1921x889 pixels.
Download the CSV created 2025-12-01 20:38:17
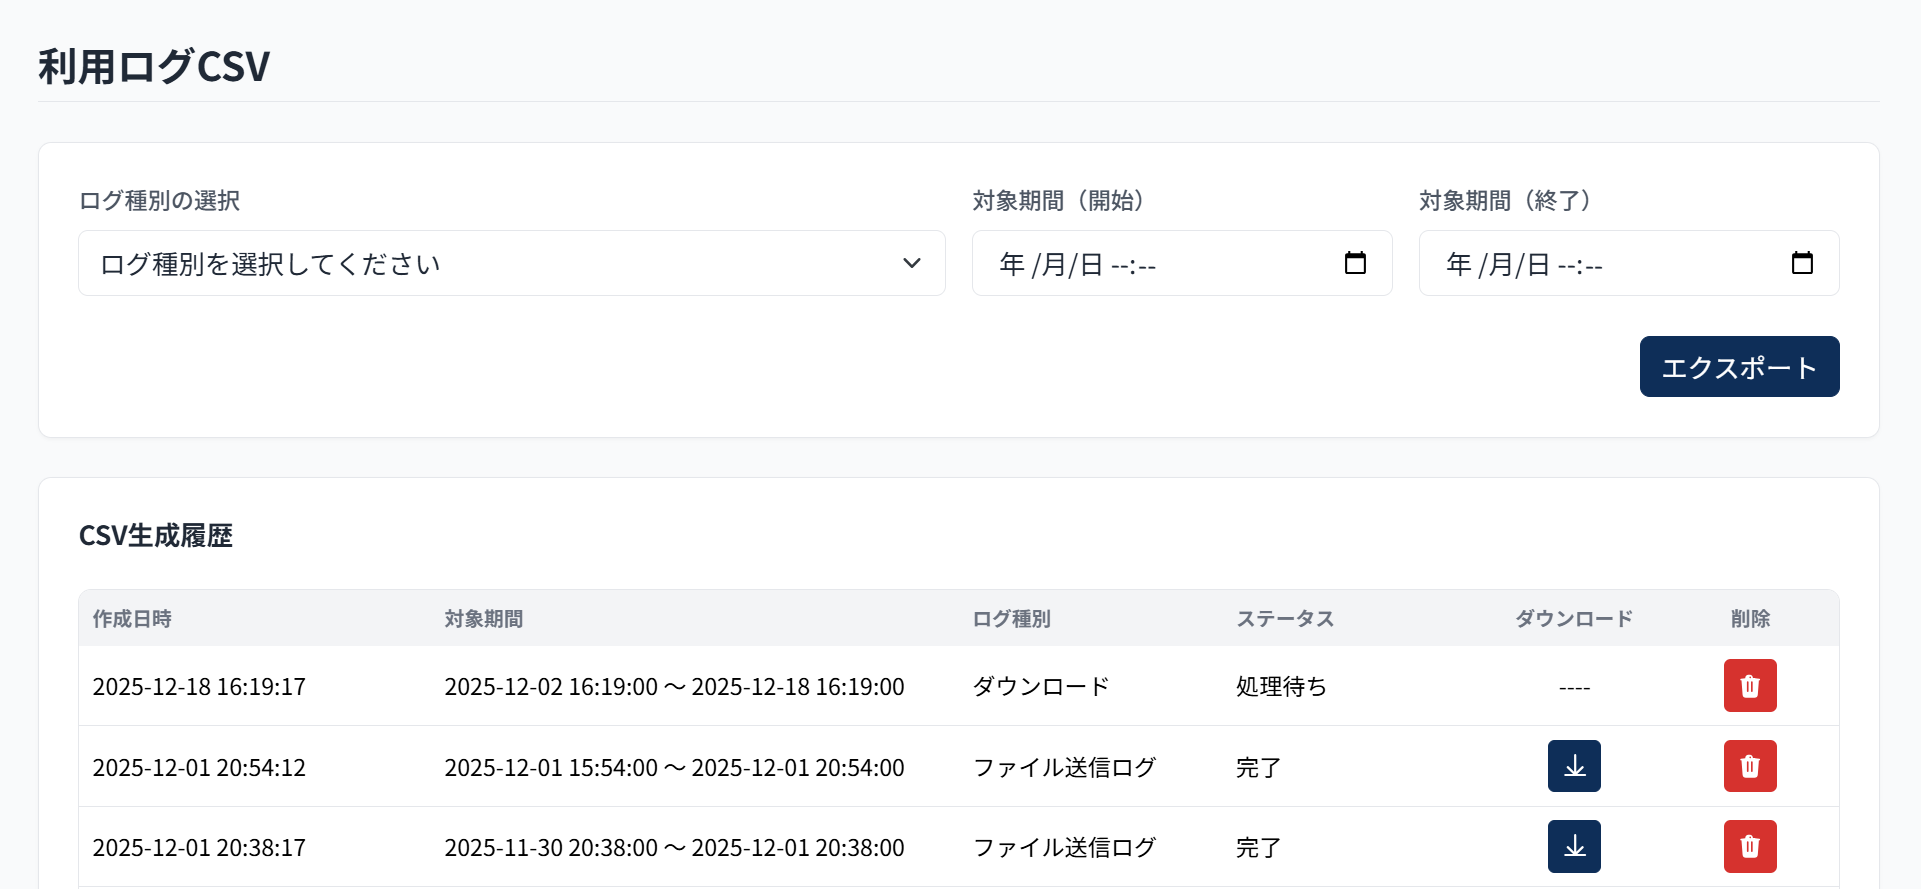pos(1574,847)
